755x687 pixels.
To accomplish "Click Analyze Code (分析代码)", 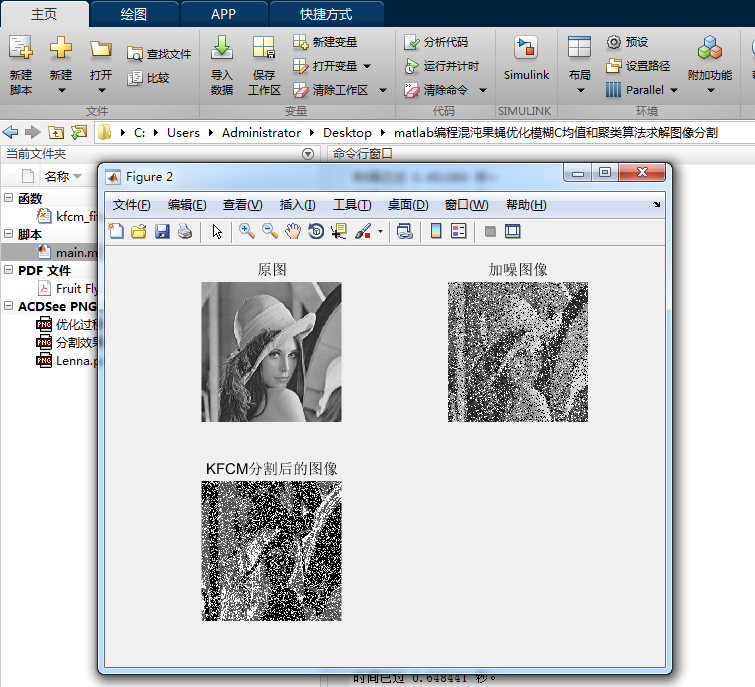I will pos(436,42).
